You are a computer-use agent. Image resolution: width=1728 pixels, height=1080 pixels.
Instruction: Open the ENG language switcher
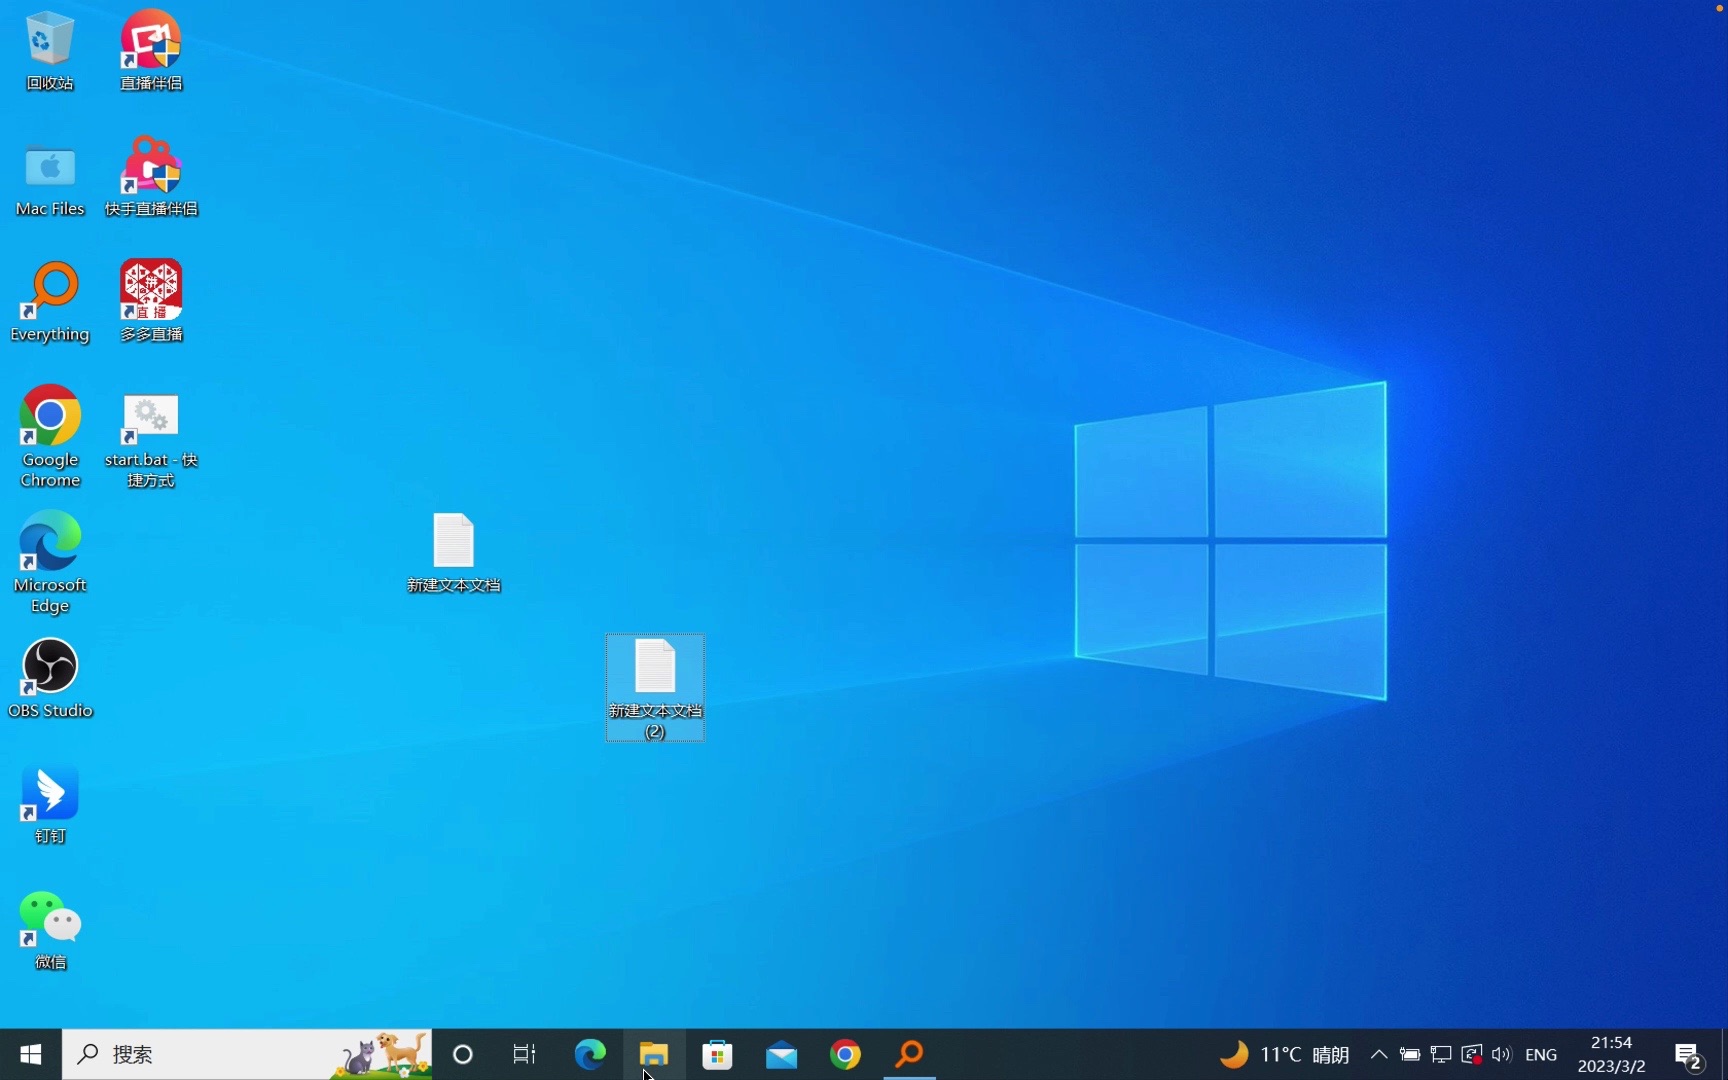pos(1541,1055)
